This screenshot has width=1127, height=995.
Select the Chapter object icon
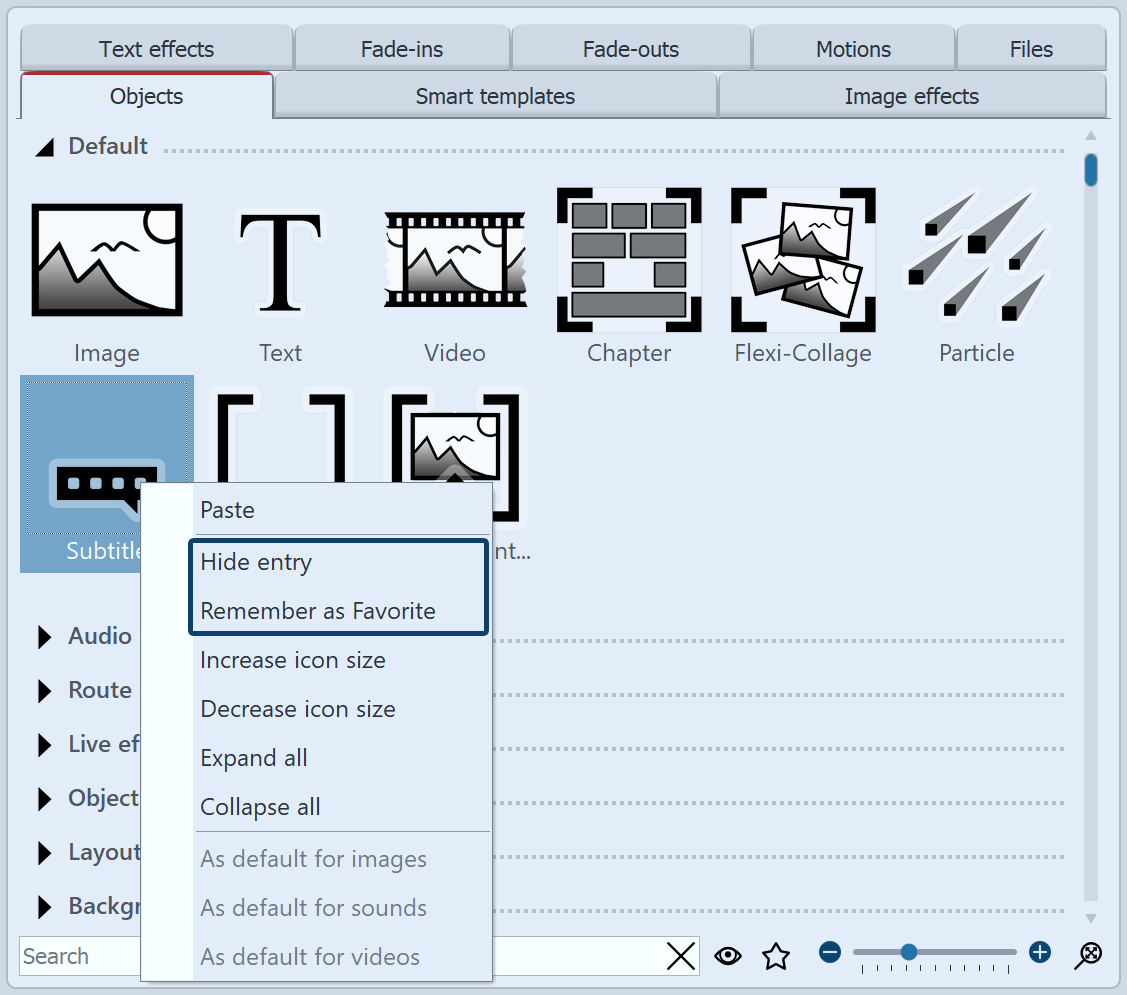(628, 258)
